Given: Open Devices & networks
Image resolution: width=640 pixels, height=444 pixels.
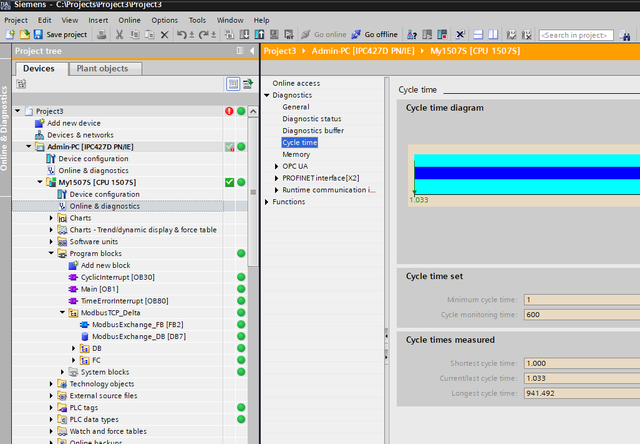Looking at the screenshot, I should point(80,135).
